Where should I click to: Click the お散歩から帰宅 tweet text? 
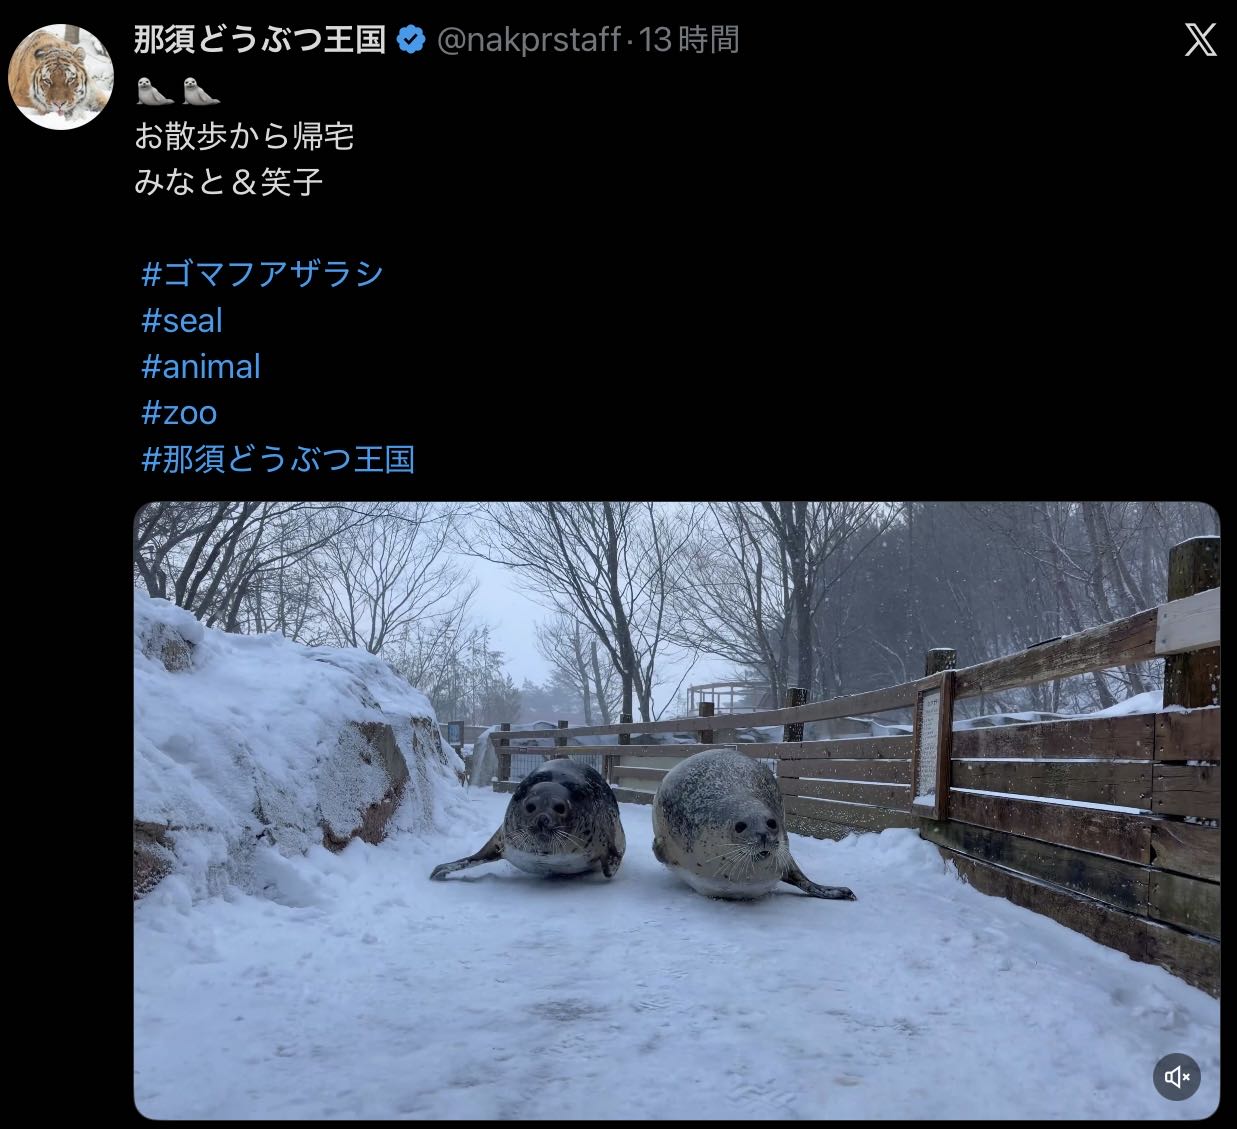tap(244, 135)
